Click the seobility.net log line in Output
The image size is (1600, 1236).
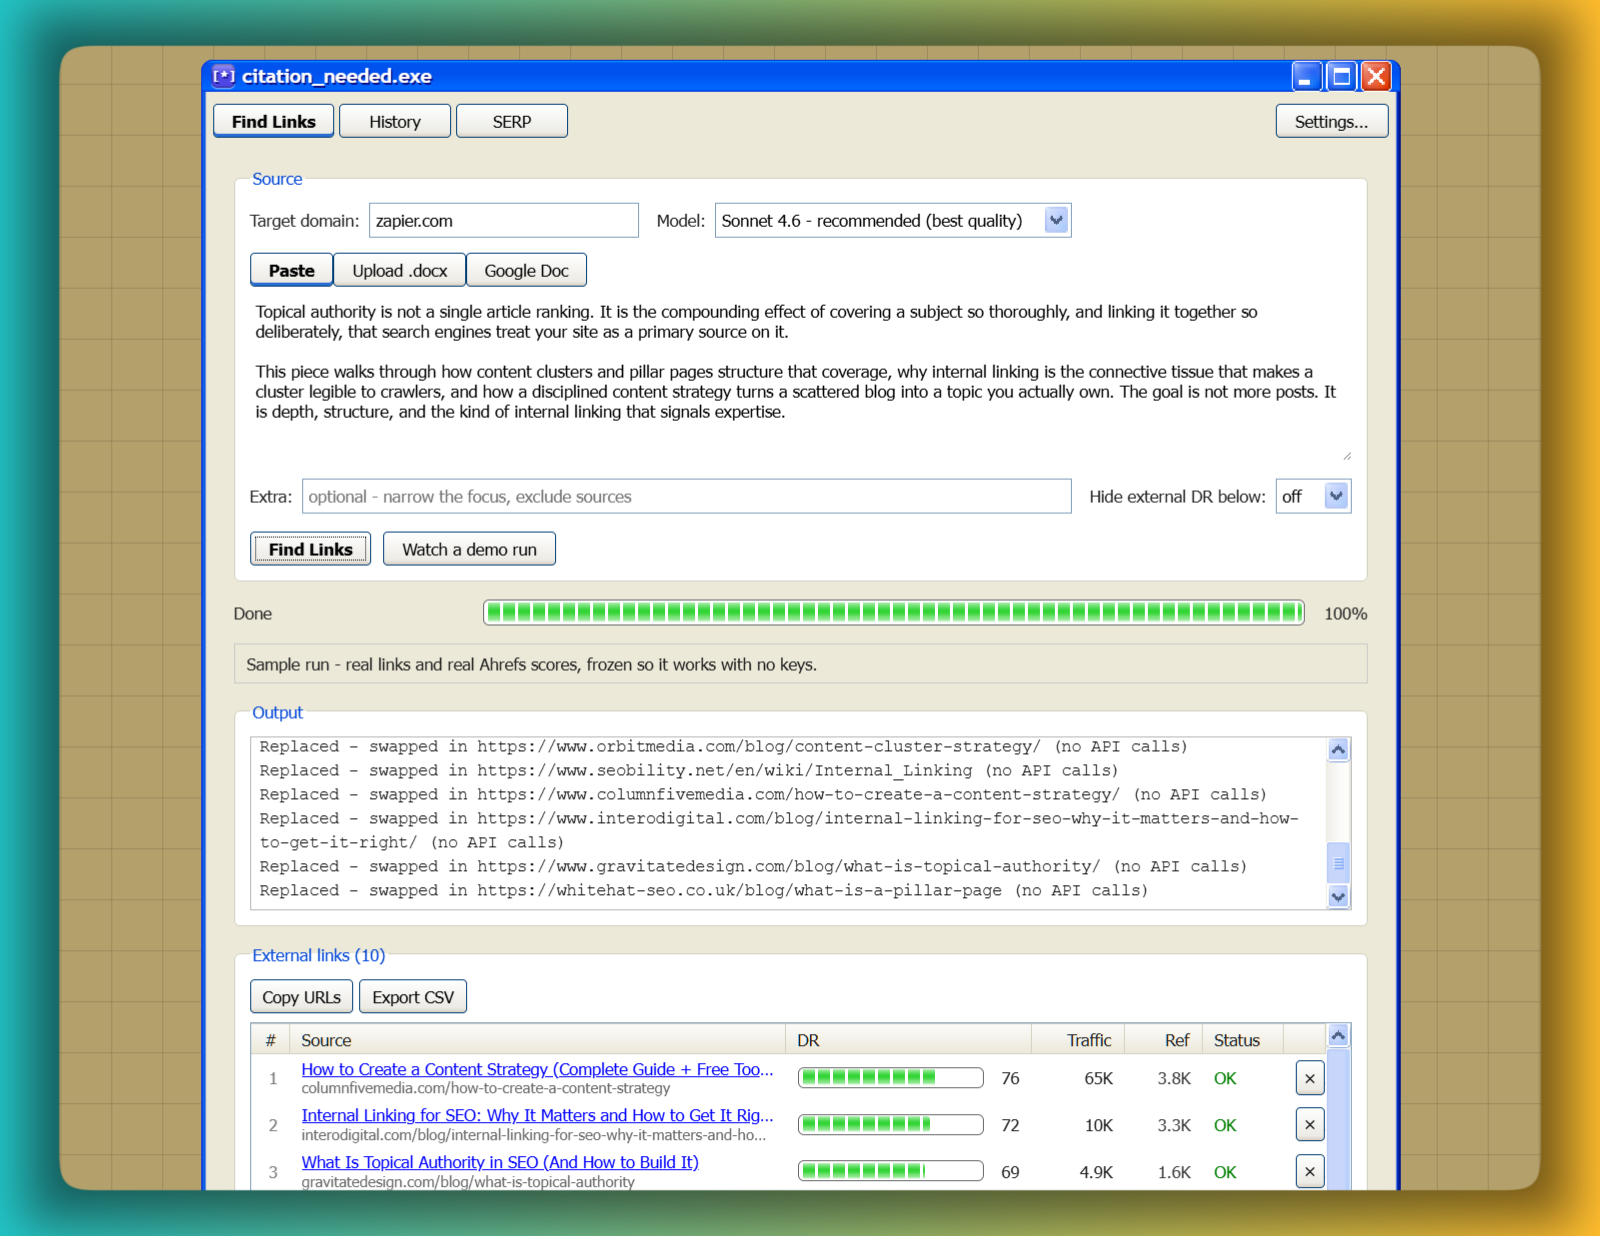[689, 770]
